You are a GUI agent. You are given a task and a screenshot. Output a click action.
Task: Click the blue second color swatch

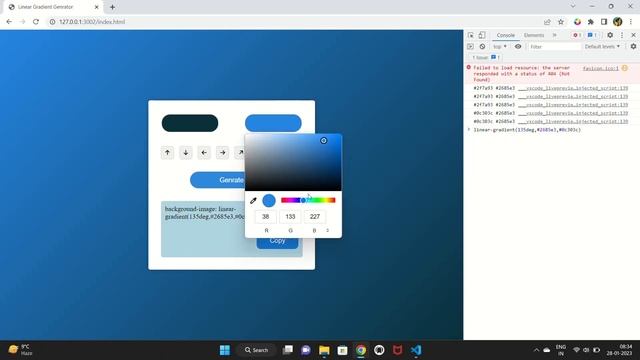(x=273, y=123)
